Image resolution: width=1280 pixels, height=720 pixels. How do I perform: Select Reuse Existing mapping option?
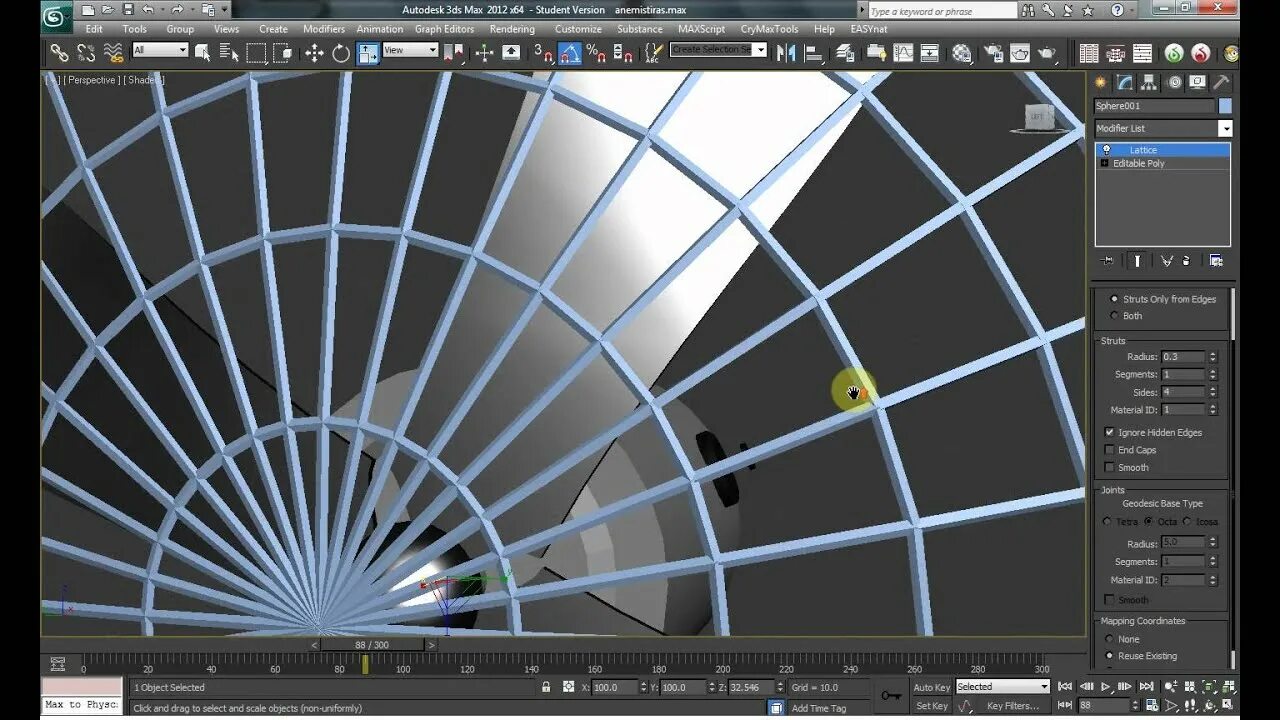pyautogui.click(x=1109, y=656)
